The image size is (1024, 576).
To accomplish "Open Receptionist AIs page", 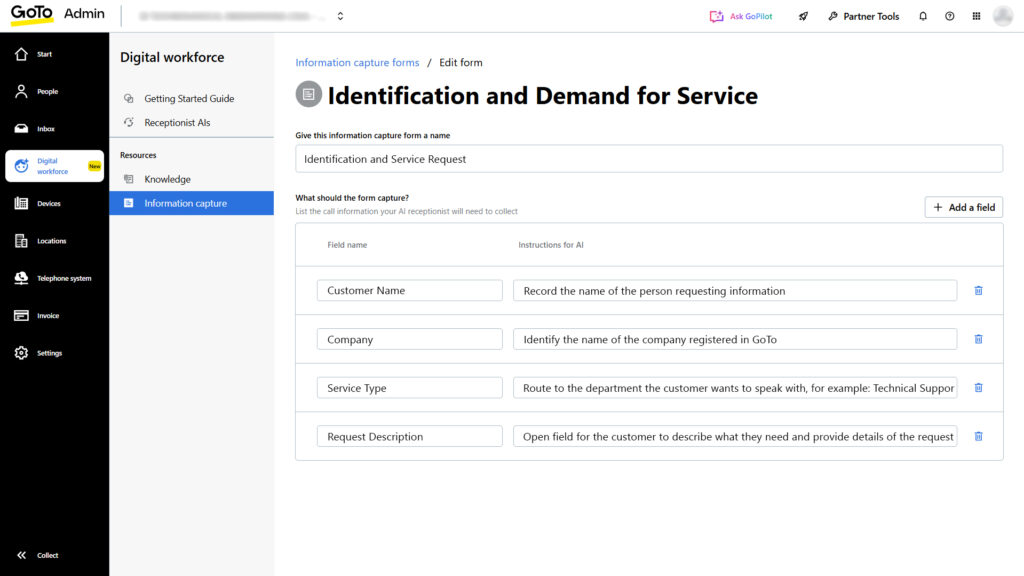I will [177, 123].
